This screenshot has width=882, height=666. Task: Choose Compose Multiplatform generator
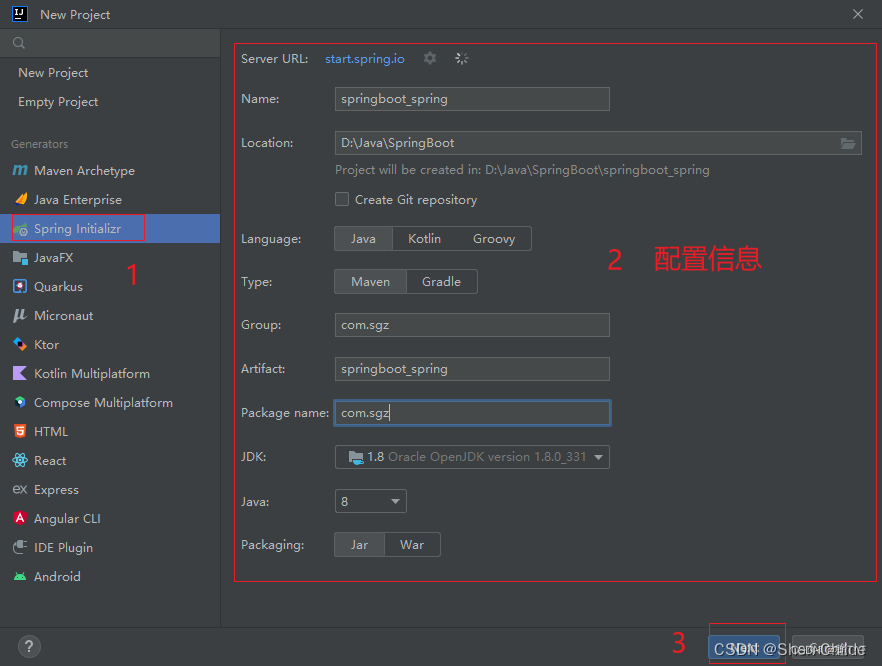pyautogui.click(x=103, y=403)
